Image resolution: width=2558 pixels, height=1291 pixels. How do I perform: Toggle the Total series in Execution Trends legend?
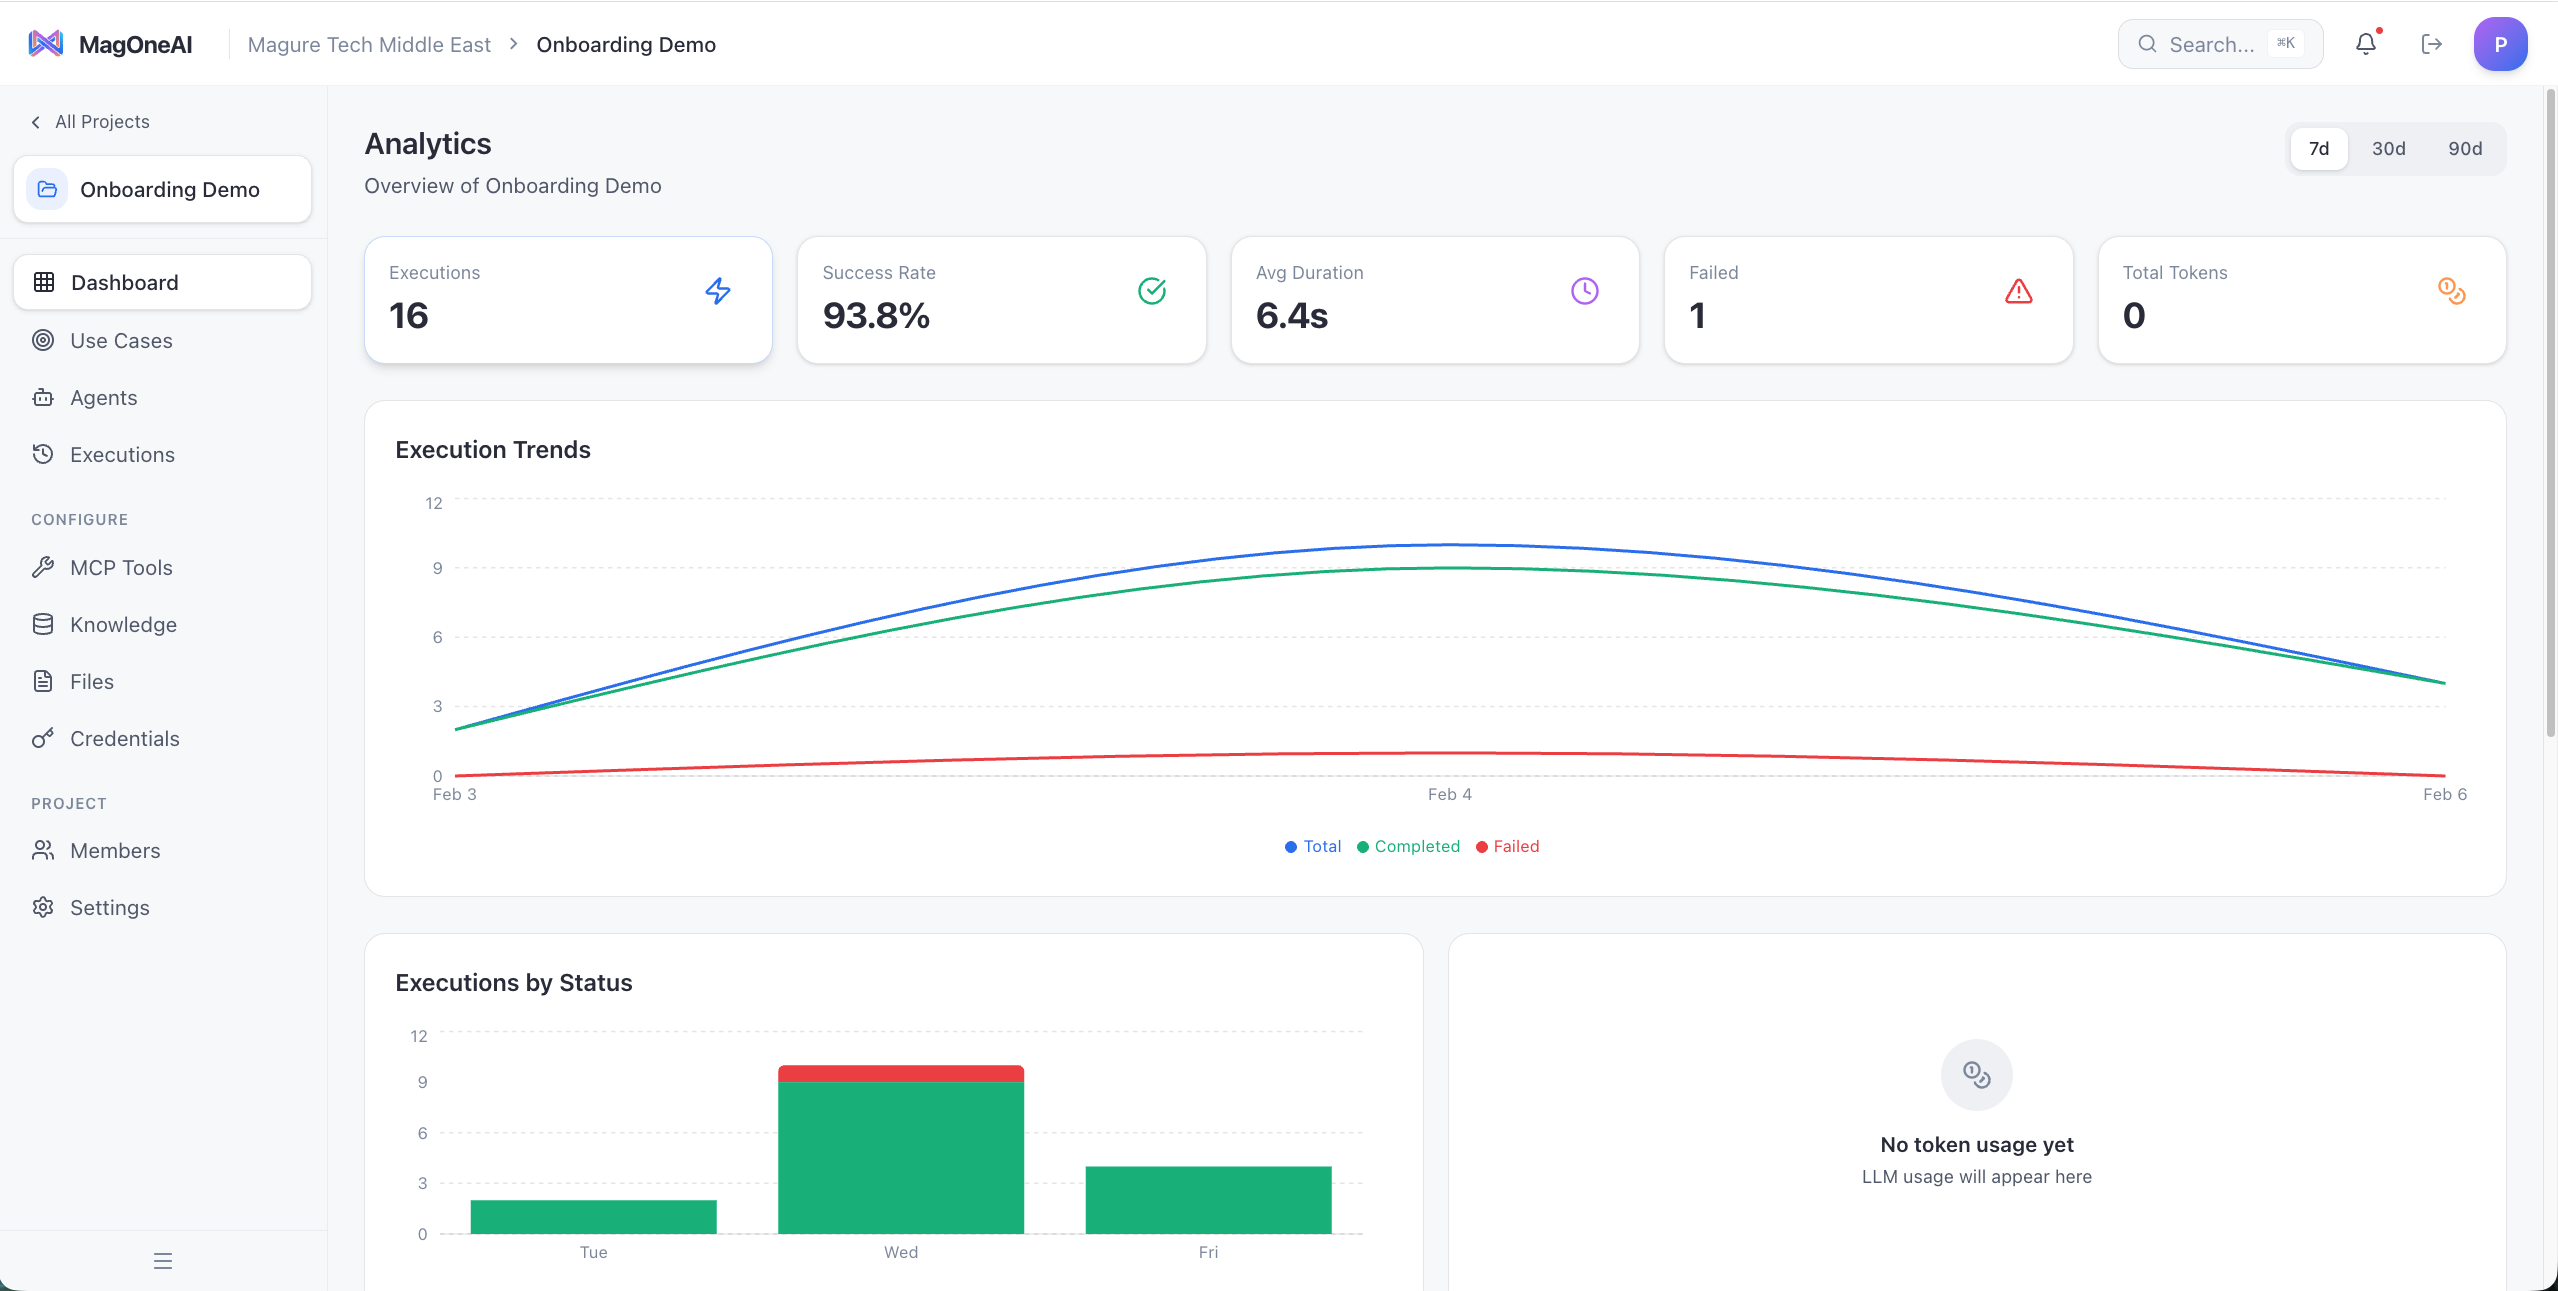pos(1313,846)
